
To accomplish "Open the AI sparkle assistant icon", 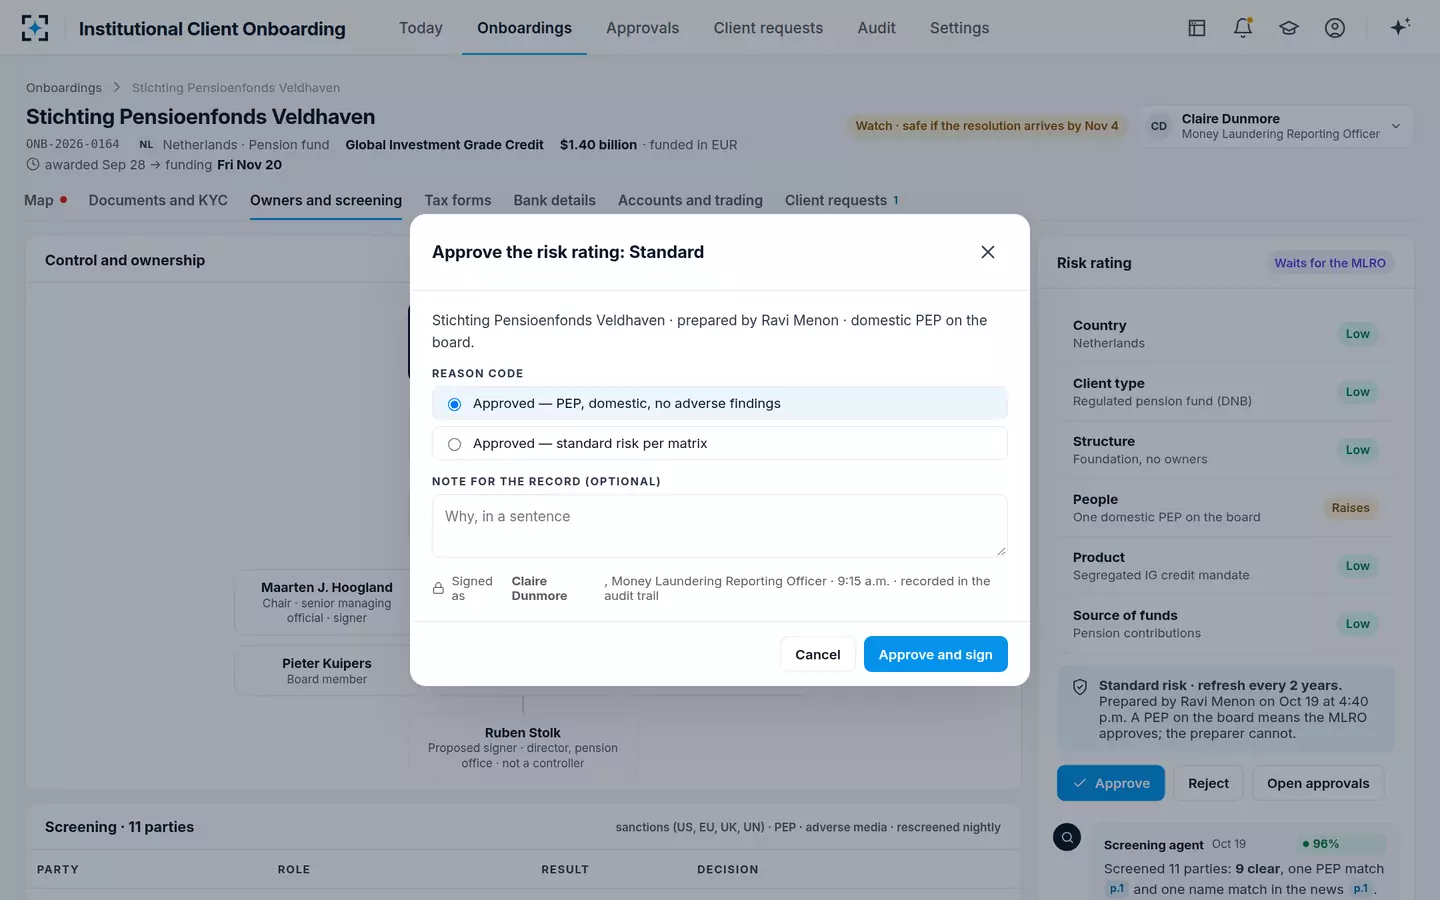I will coord(1400,27).
